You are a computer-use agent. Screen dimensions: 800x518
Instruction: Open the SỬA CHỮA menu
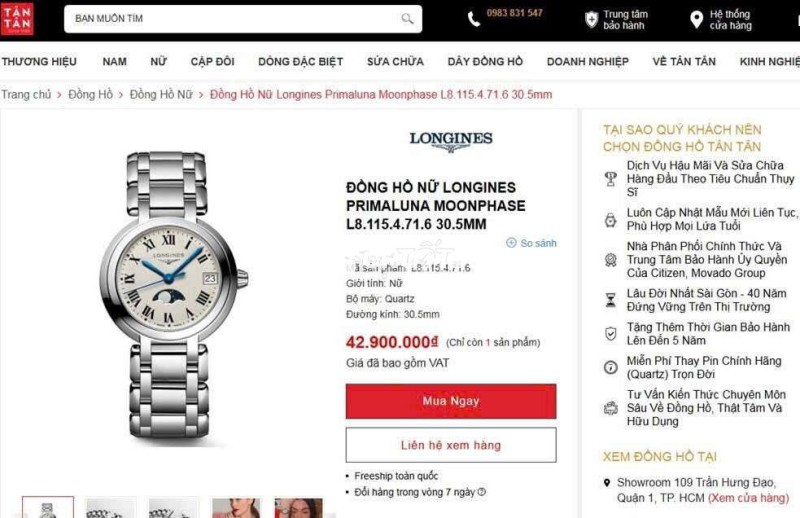pyautogui.click(x=395, y=62)
